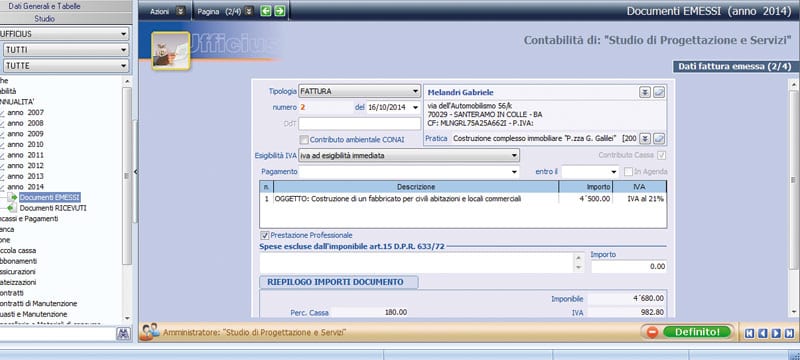Select Contratti di Manutenzione tree item
Image resolution: width=800 pixels, height=360 pixels.
(x=39, y=303)
